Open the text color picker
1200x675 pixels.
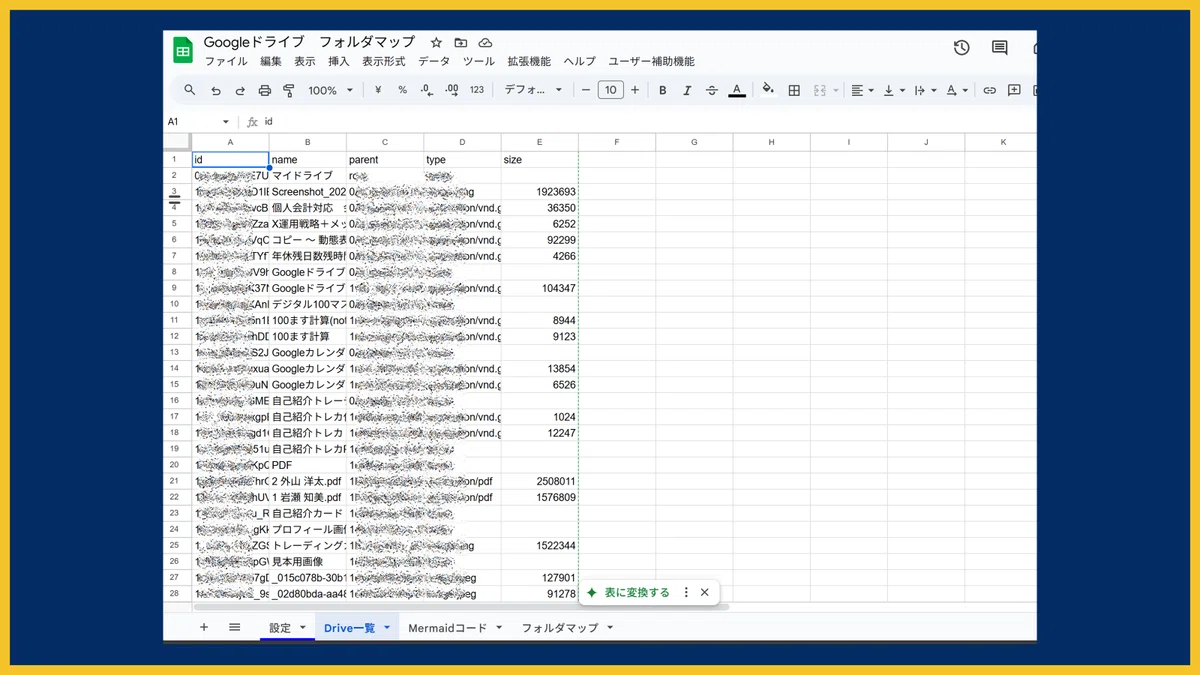pyautogui.click(x=737, y=90)
